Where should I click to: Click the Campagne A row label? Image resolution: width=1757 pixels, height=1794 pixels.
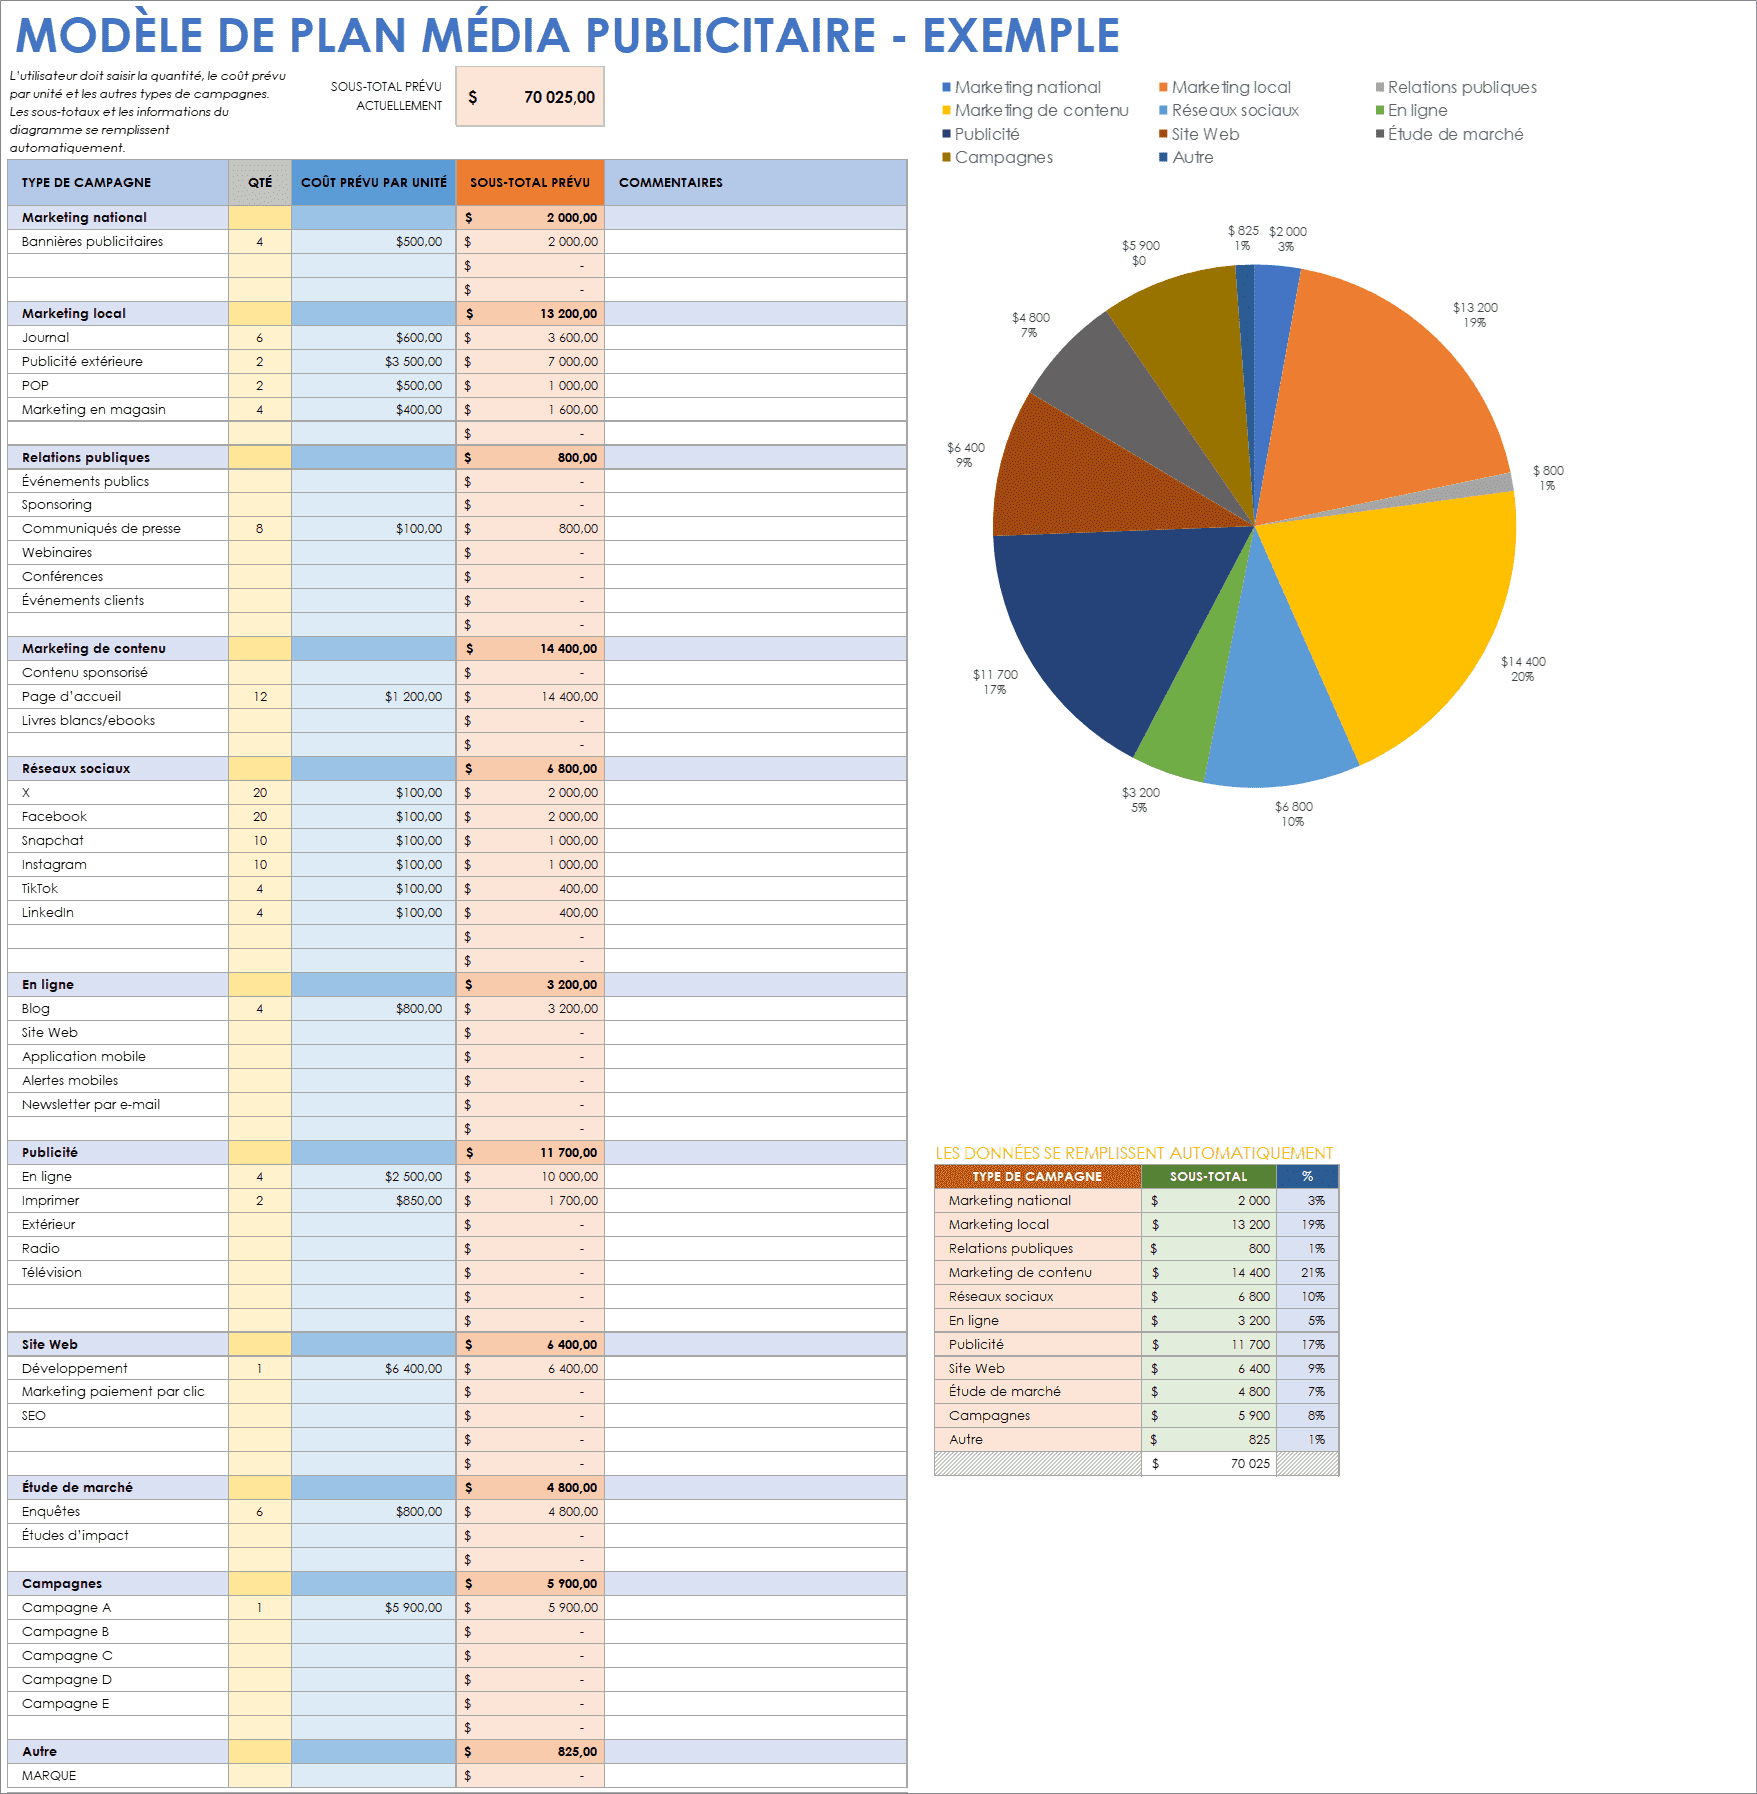coord(118,1608)
